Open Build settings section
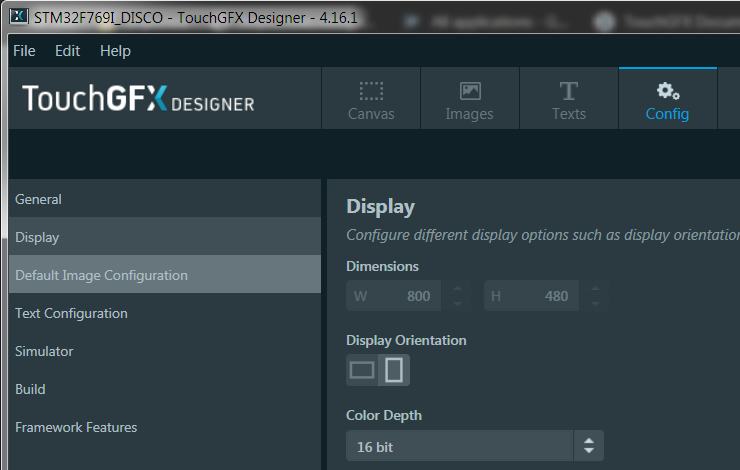Viewport: 740px width, 470px height. 165,389
